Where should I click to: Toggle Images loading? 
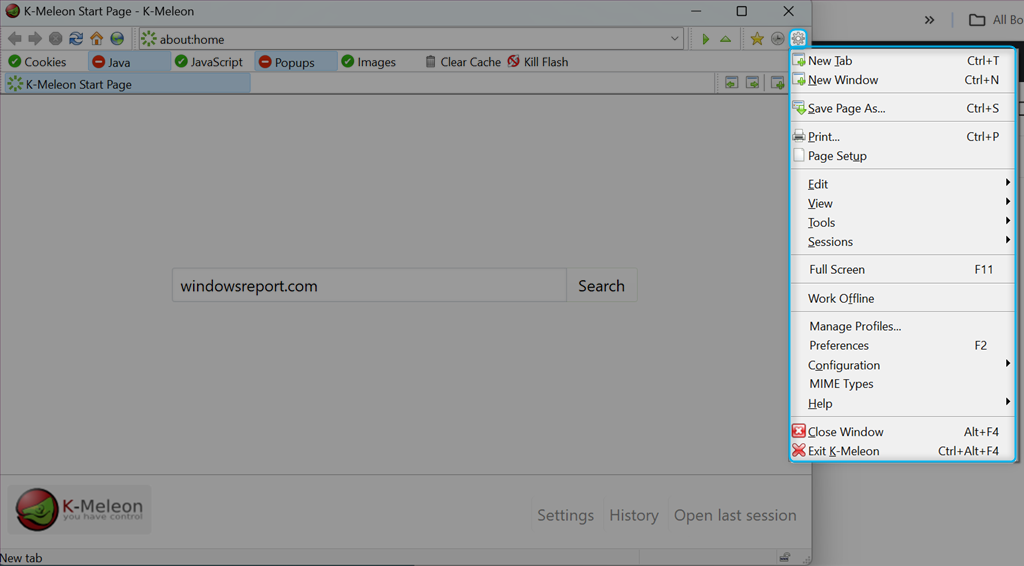point(369,62)
